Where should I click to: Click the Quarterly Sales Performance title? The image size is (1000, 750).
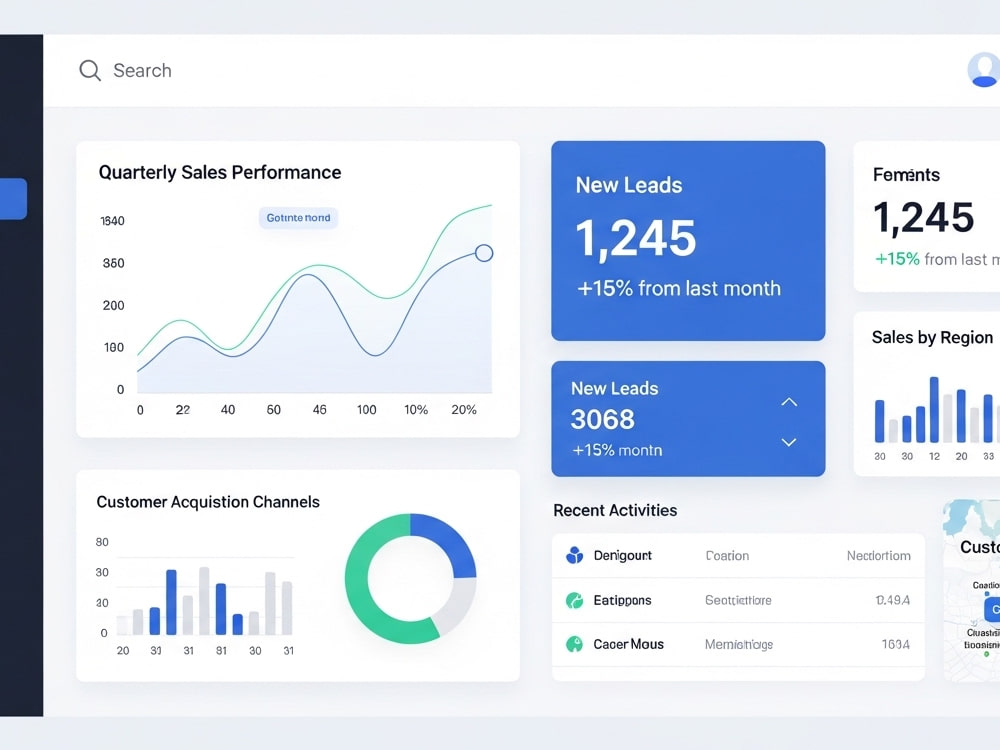pos(219,172)
